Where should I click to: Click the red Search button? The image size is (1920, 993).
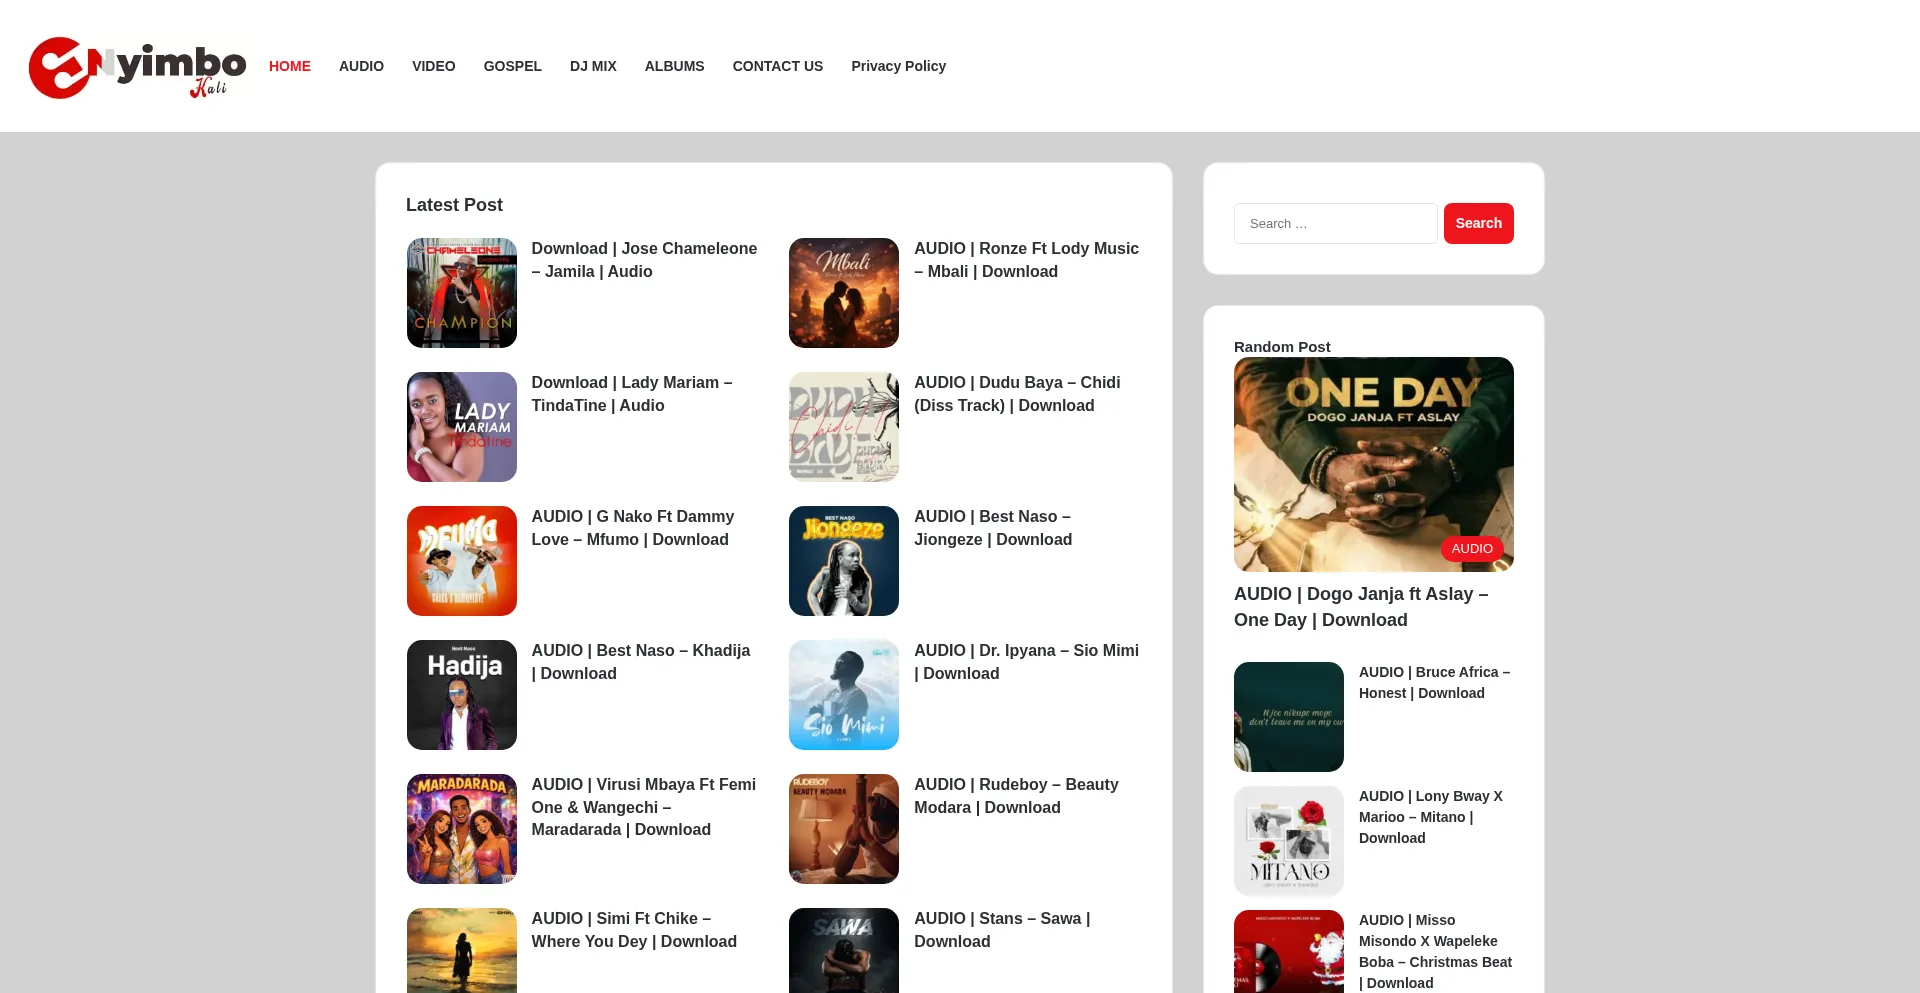1479,223
